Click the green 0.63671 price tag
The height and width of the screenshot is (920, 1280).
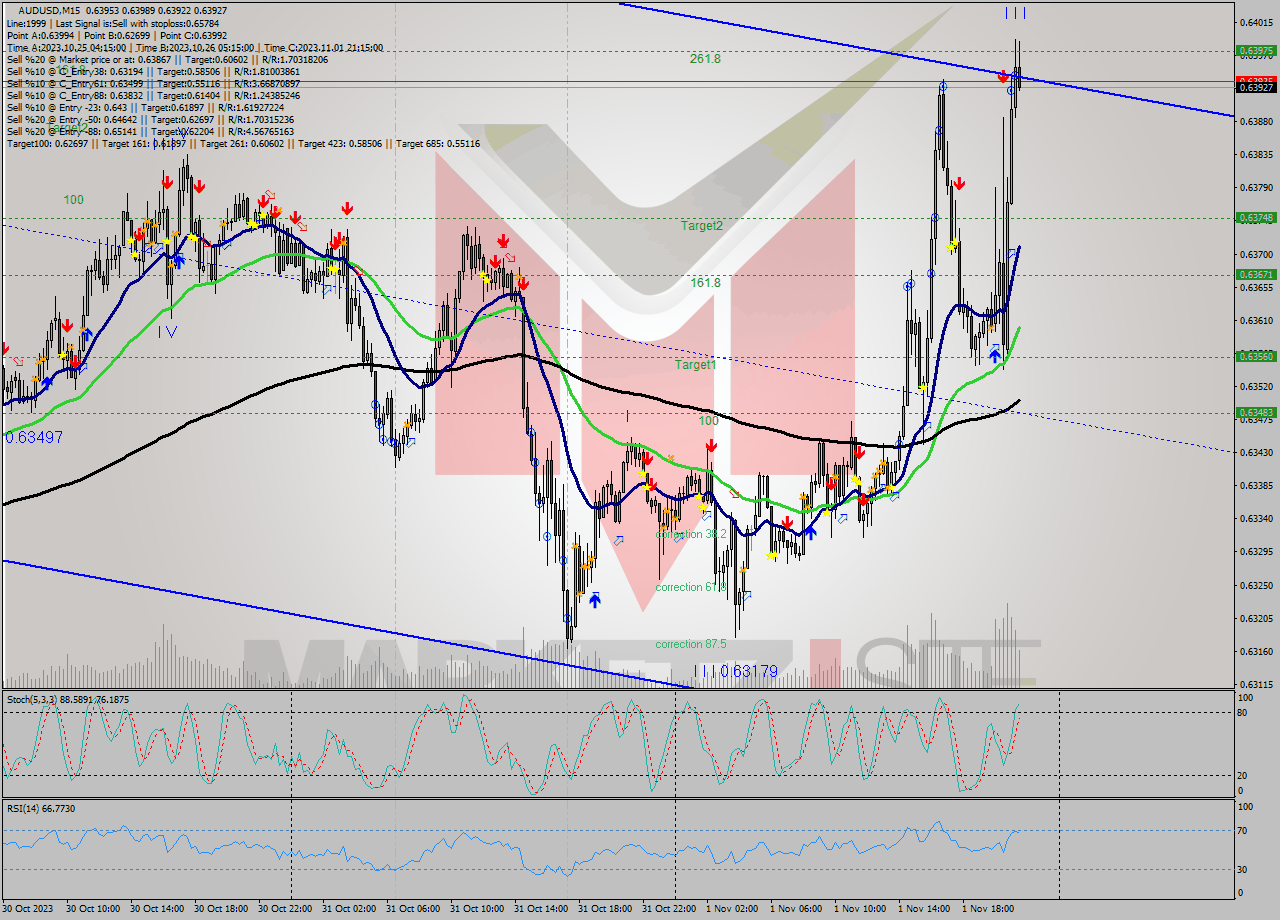coord(1256,274)
